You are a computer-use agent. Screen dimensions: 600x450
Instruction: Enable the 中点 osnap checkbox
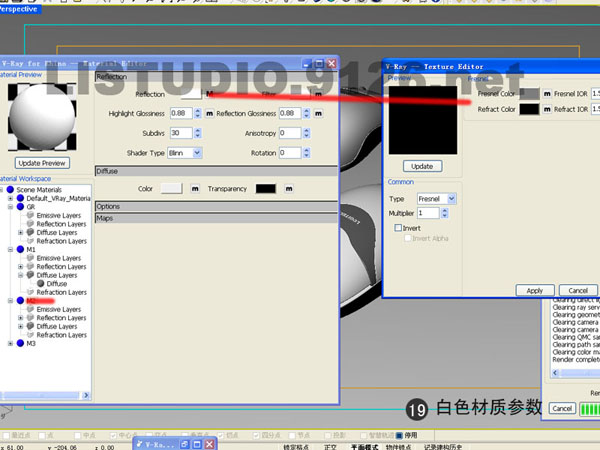click(x=78, y=435)
